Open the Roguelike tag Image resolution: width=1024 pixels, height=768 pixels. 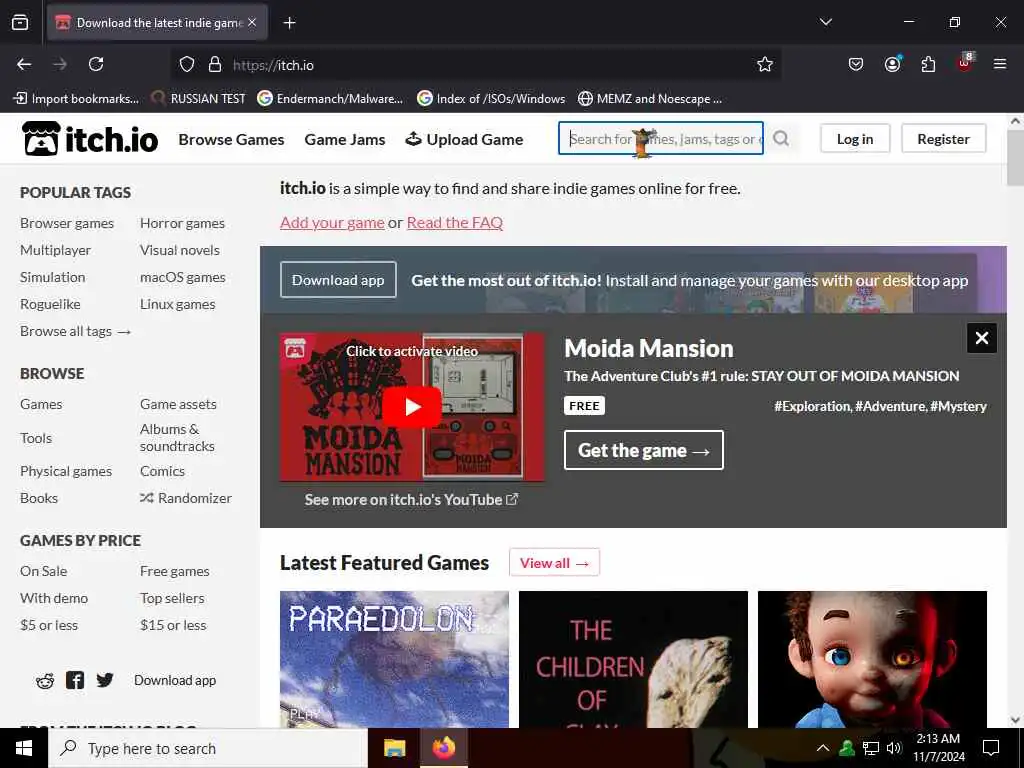50,304
